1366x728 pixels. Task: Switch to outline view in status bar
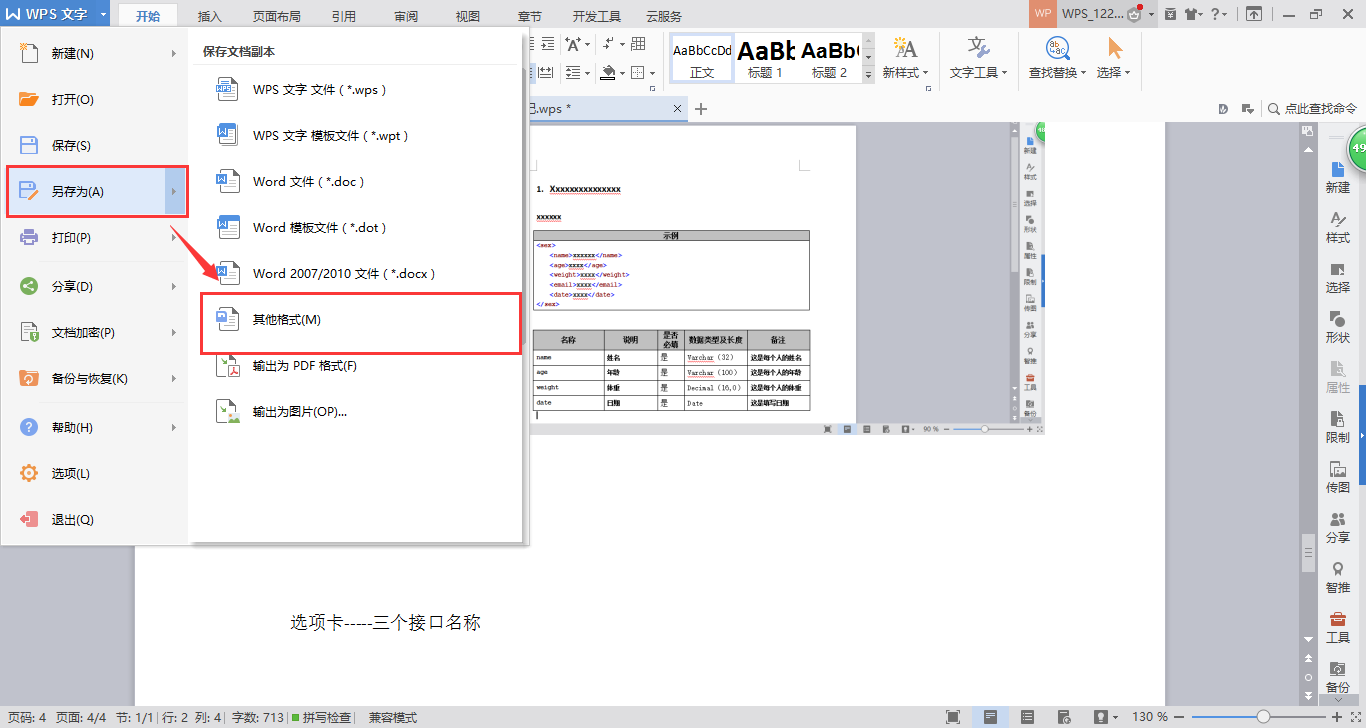(x=1027, y=717)
